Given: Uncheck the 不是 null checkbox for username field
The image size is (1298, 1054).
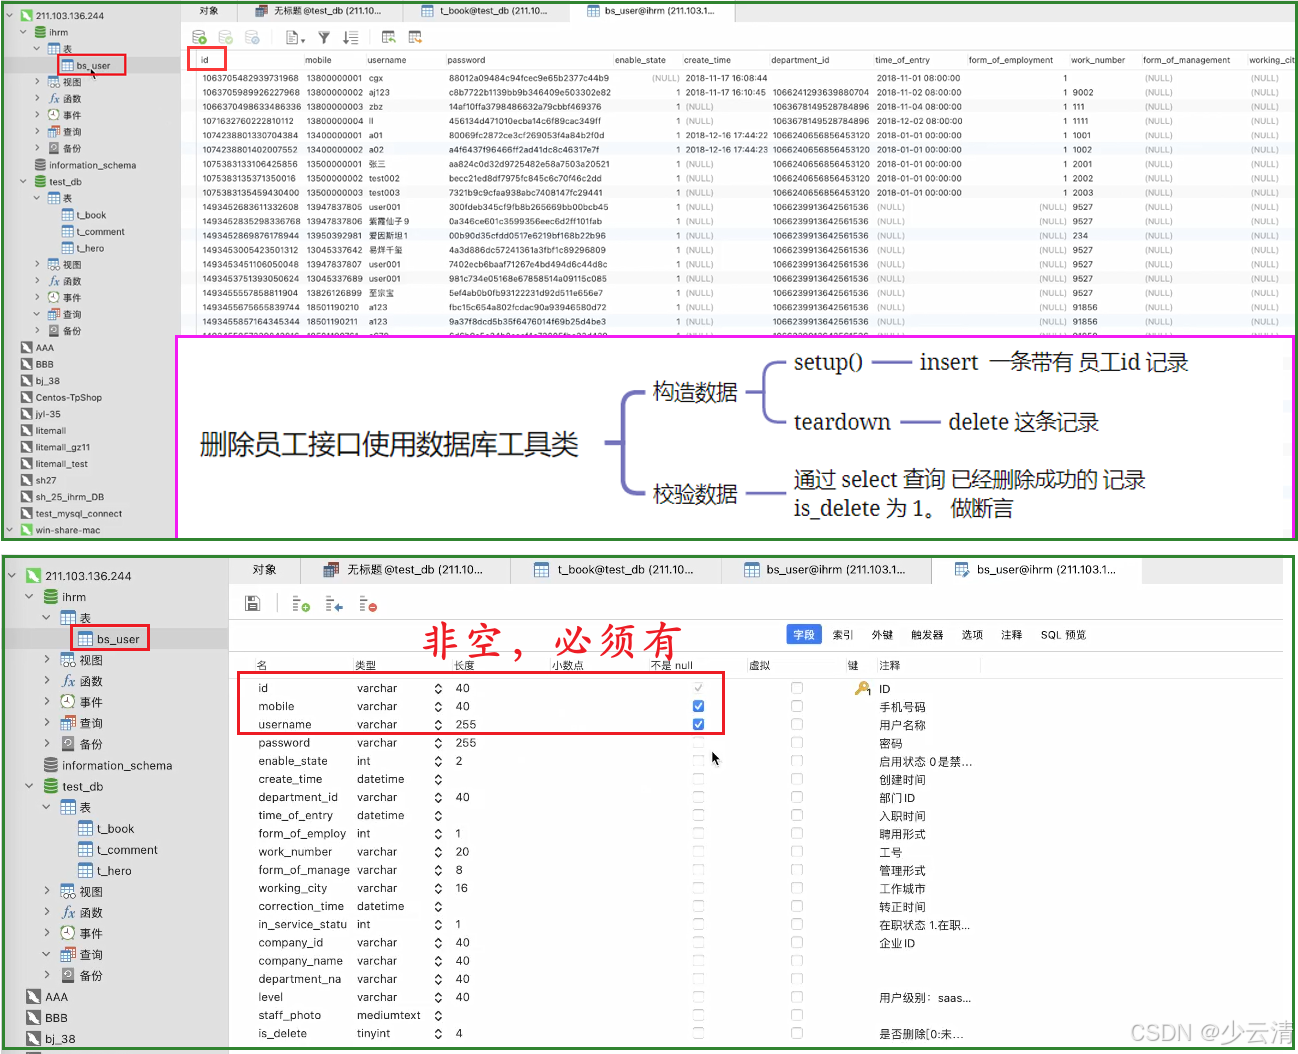Looking at the screenshot, I should (697, 724).
